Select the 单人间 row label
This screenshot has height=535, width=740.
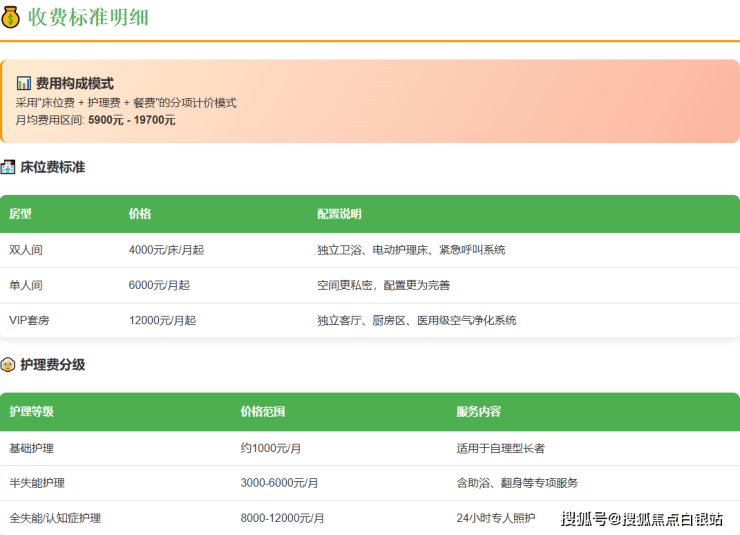(x=26, y=285)
